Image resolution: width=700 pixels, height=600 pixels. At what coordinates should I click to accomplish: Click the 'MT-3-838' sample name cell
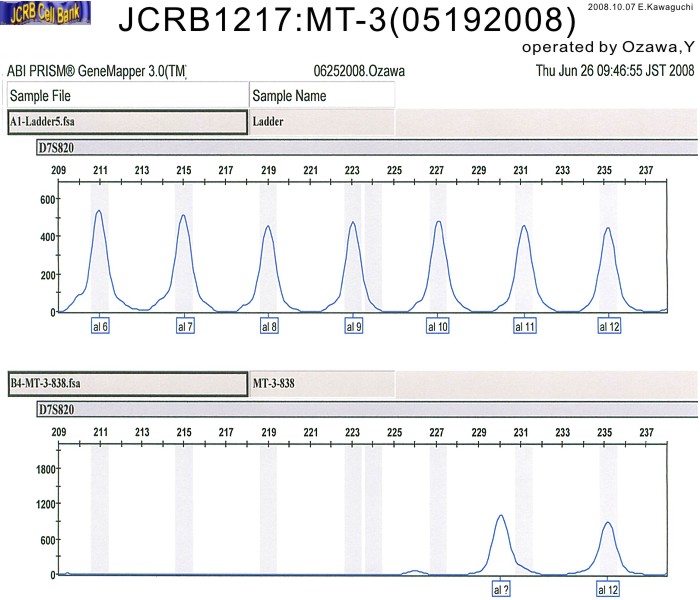321,384
